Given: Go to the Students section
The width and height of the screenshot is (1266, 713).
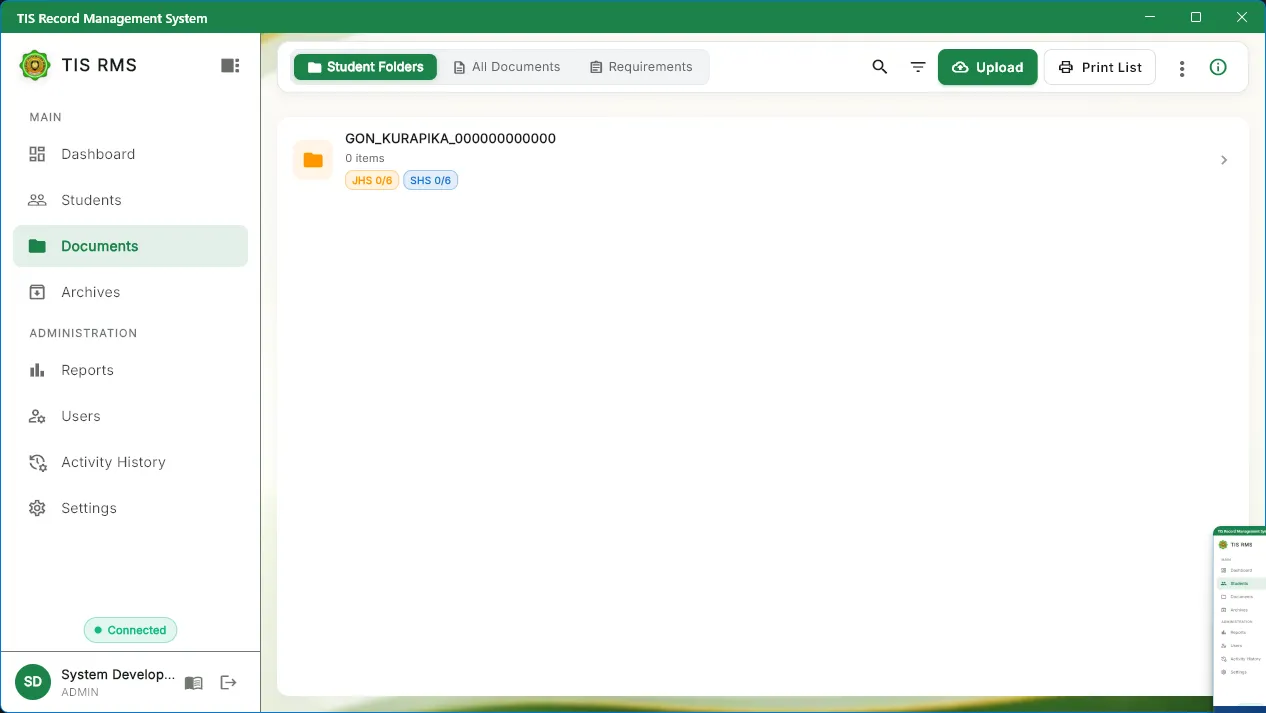Looking at the screenshot, I should point(130,200).
